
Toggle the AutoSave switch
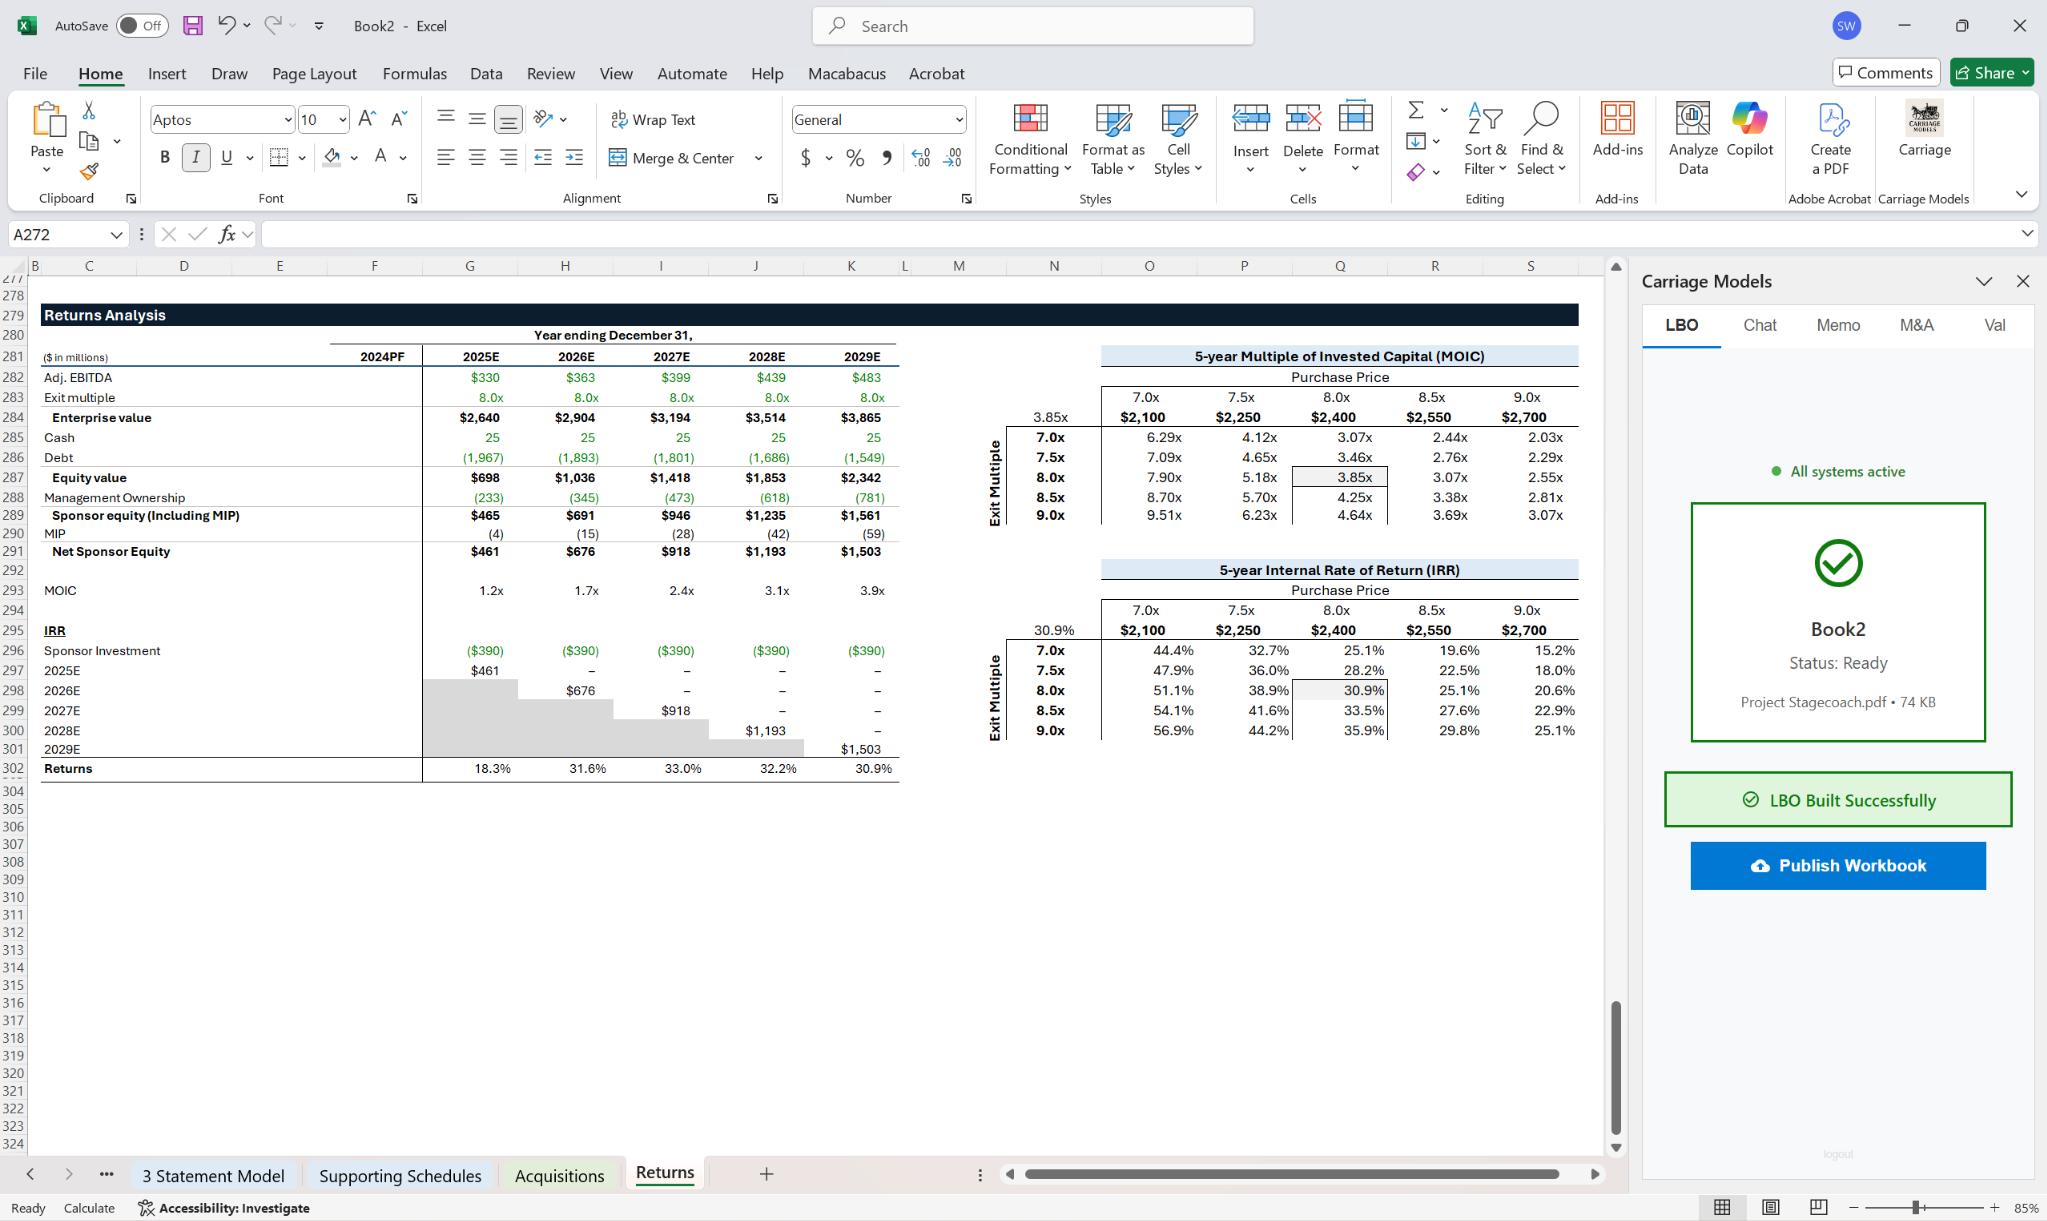pos(141,26)
